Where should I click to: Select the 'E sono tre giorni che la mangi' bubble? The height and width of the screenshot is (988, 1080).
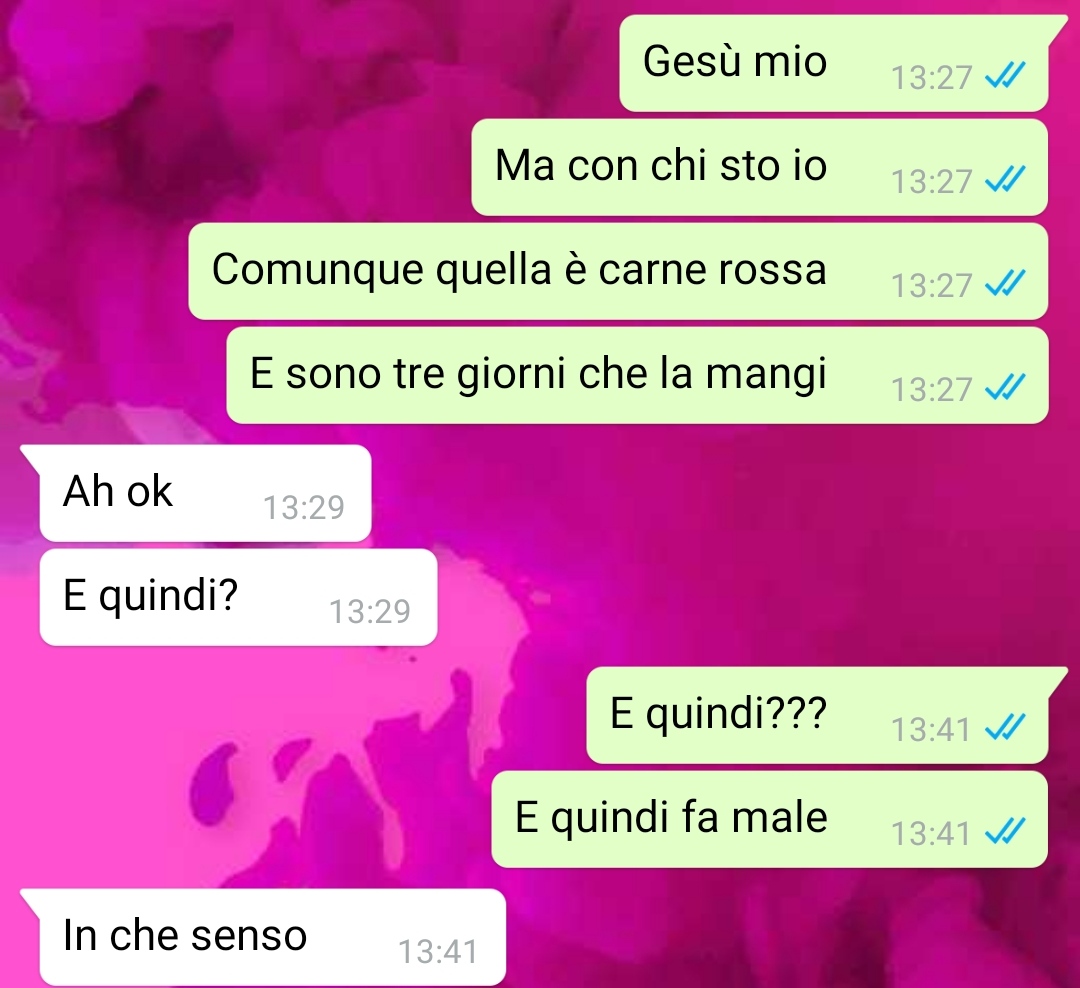point(637,375)
